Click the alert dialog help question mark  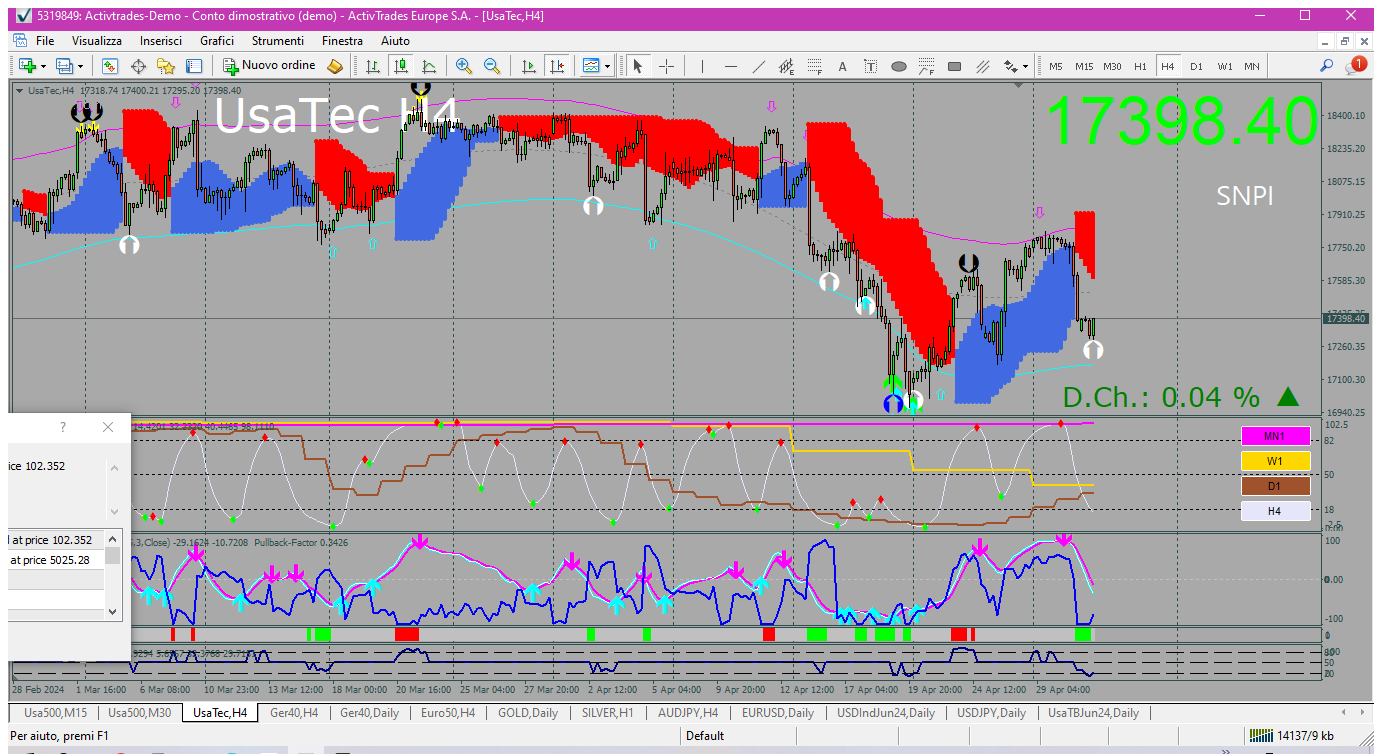pyautogui.click(x=63, y=427)
